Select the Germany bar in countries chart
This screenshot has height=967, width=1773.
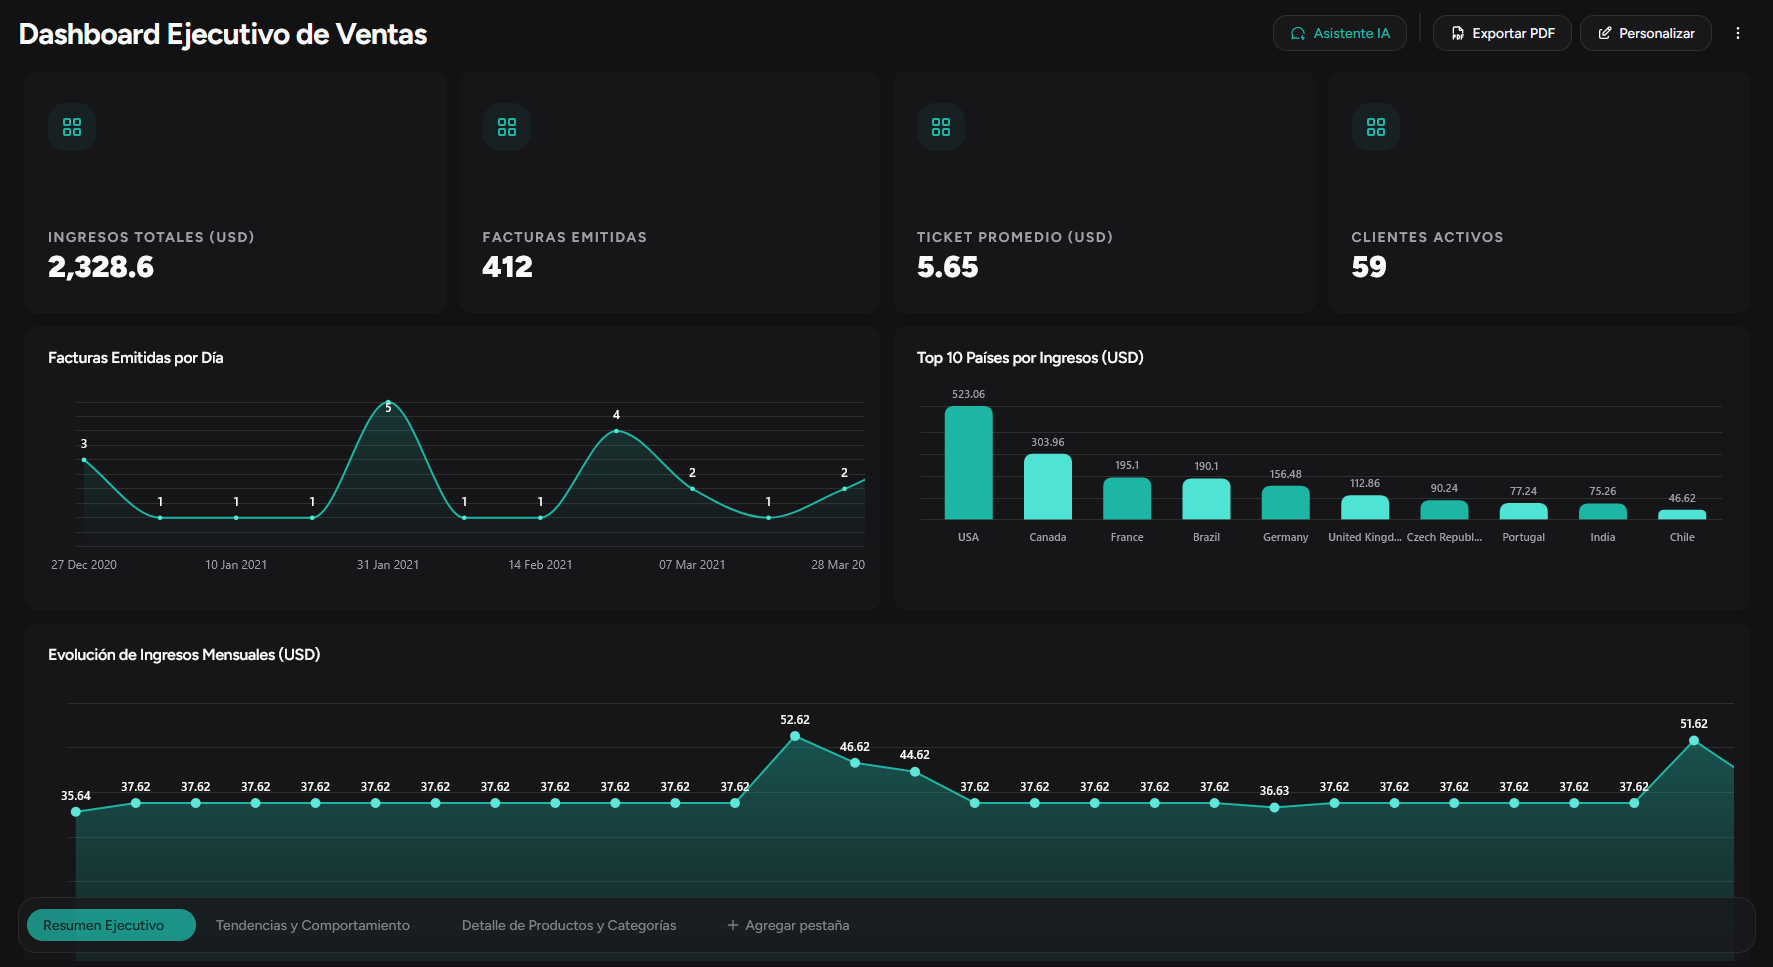[1286, 503]
